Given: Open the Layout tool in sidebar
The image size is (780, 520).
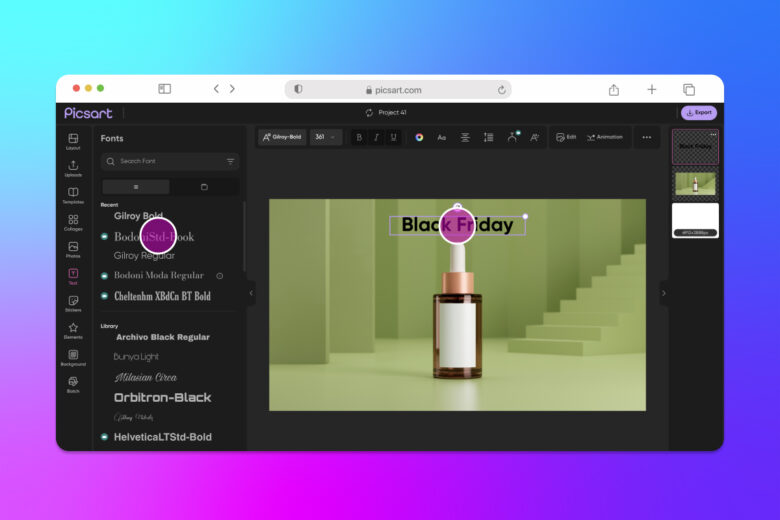Looking at the screenshot, I should pyautogui.click(x=73, y=141).
